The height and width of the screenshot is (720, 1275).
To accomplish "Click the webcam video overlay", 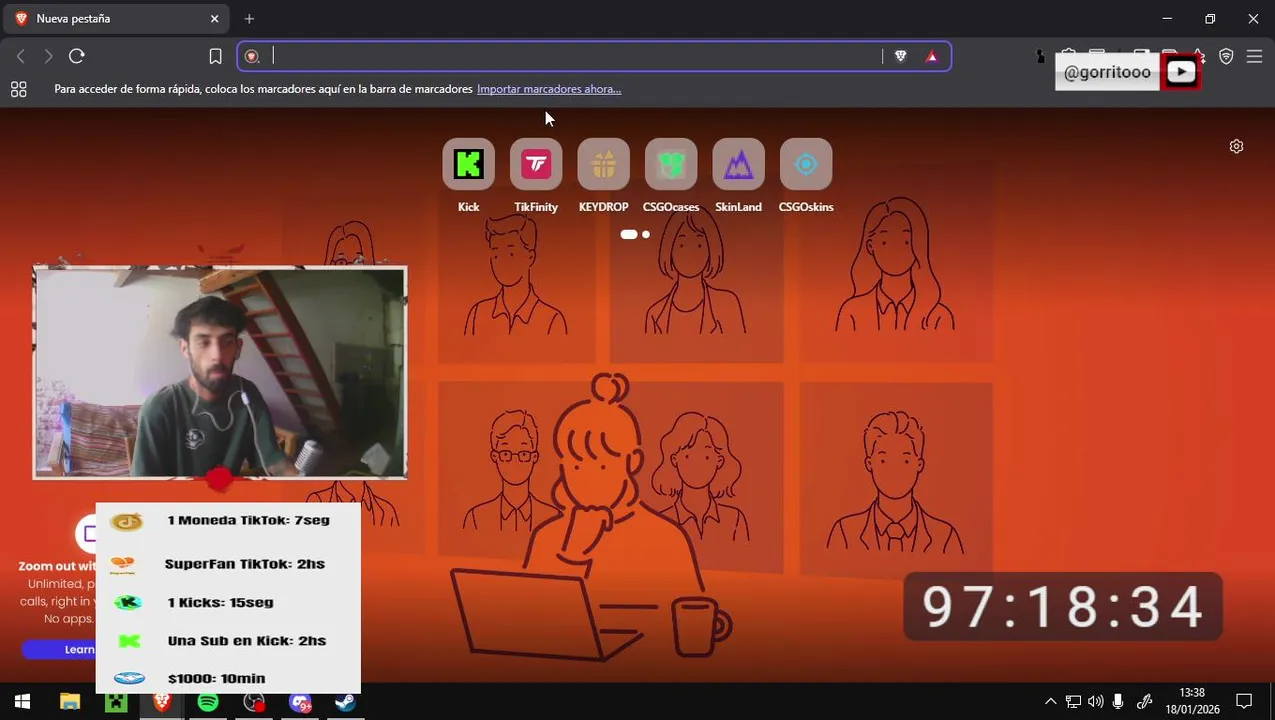I will (220, 372).
